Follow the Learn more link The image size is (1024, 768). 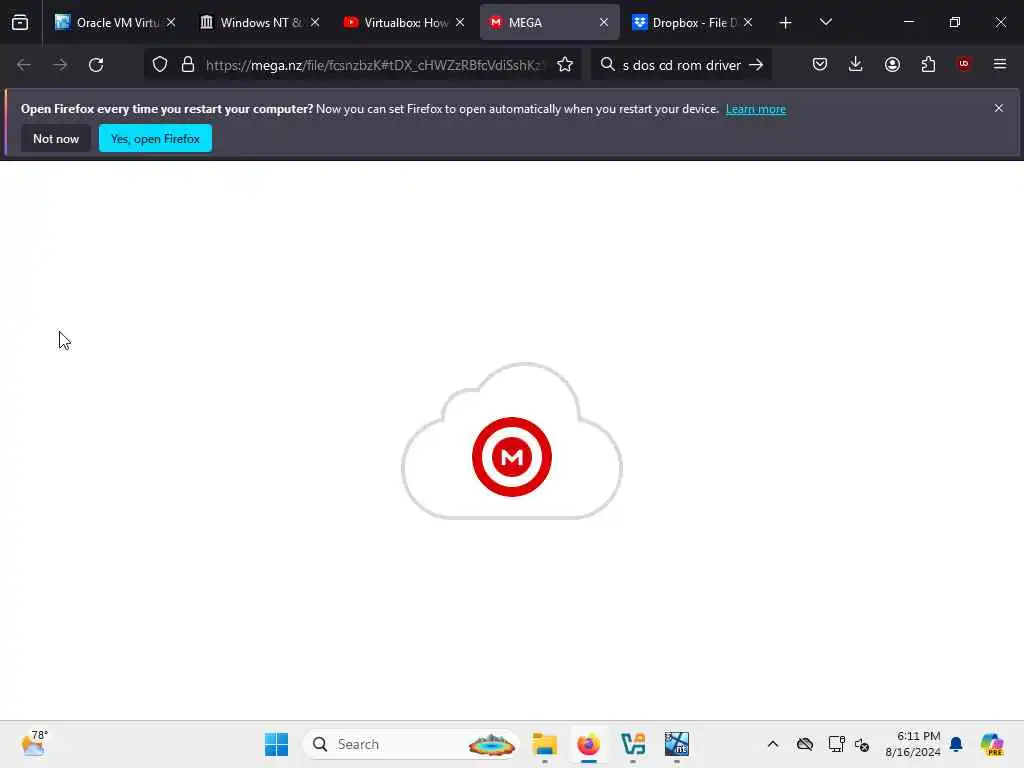[x=756, y=109]
